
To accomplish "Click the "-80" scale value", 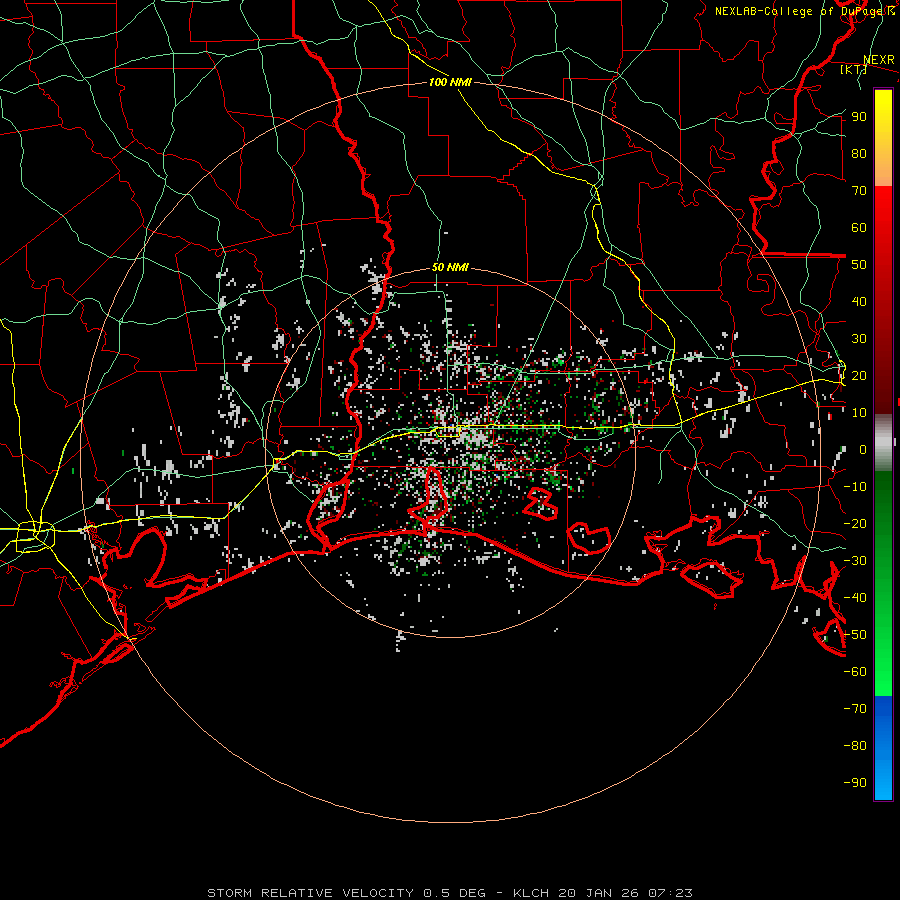I will click(855, 746).
